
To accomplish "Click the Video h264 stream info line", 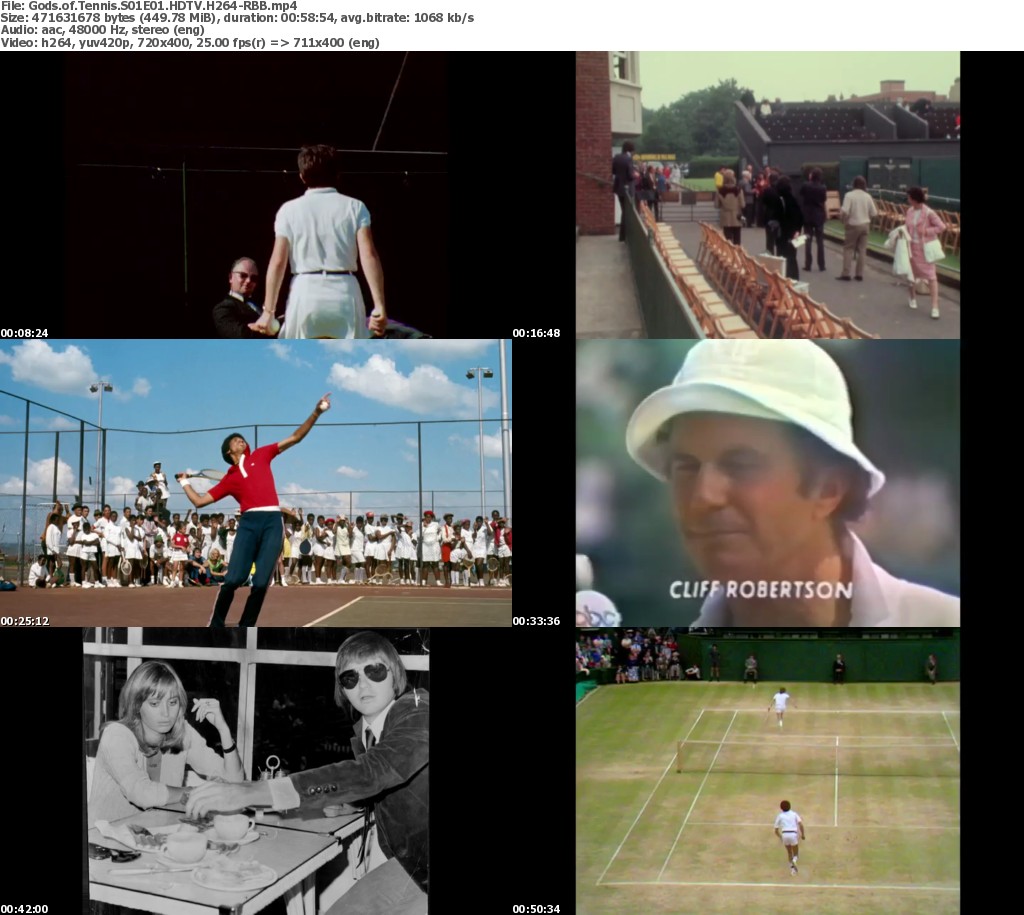I will 190,43.
